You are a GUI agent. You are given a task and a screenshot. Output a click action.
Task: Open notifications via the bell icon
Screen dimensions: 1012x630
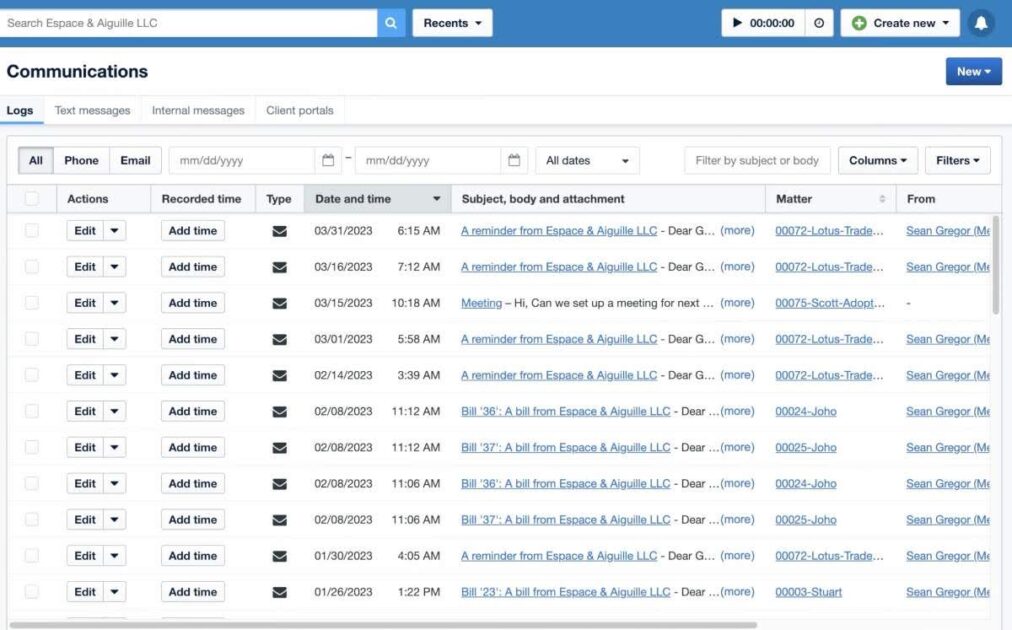tap(981, 22)
